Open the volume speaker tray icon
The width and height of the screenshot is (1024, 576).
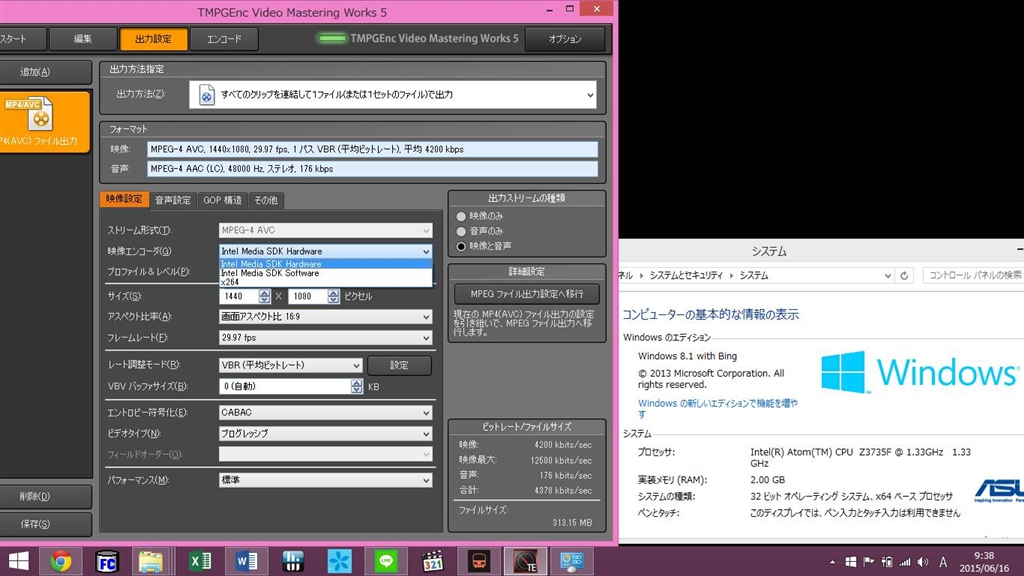tap(923, 562)
